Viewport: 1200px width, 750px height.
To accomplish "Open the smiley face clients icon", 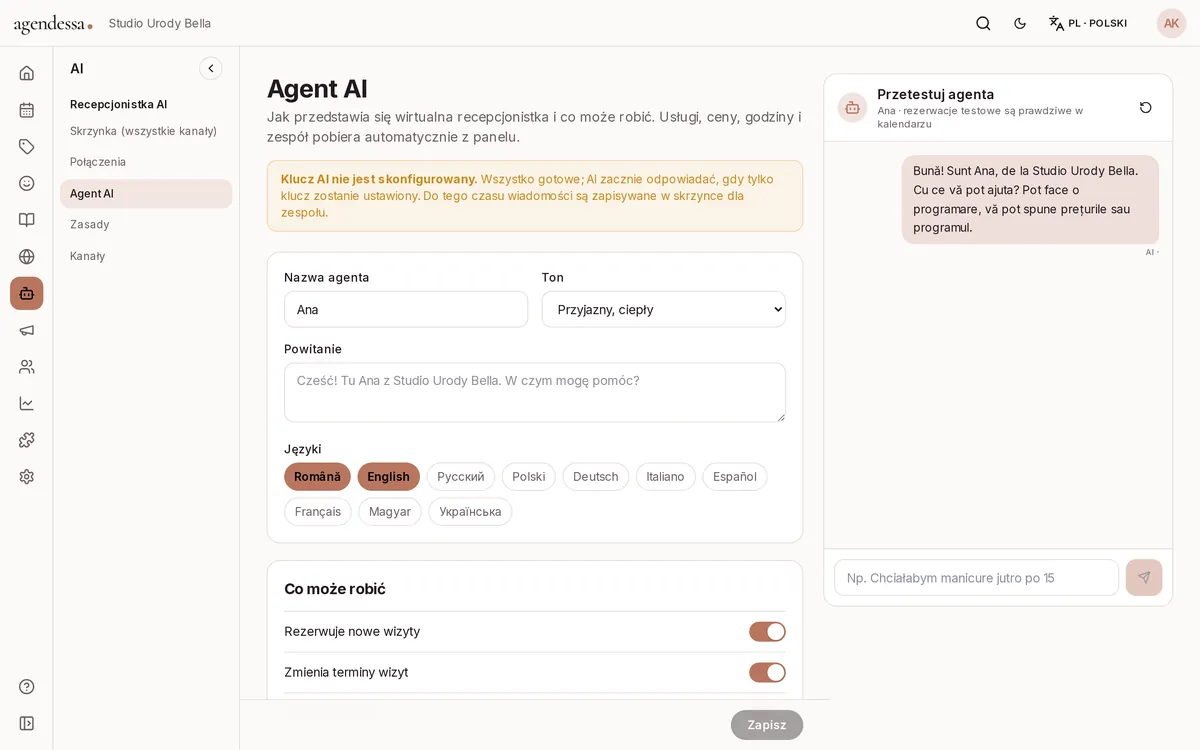I will [27, 183].
